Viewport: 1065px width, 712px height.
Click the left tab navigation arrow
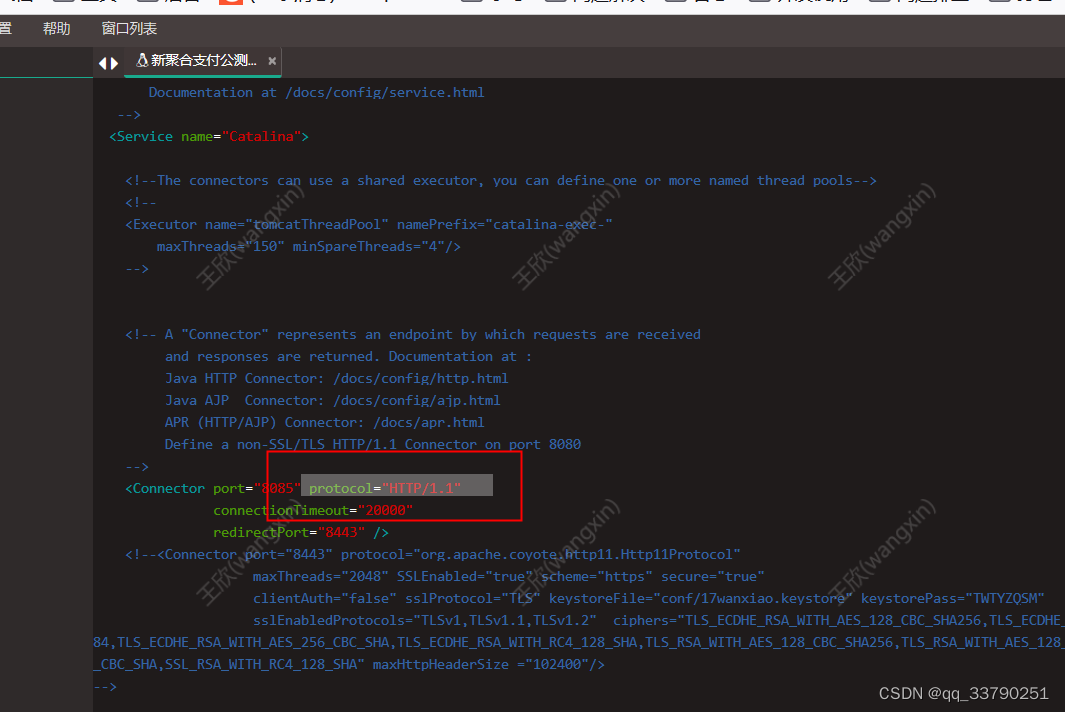click(x=103, y=62)
